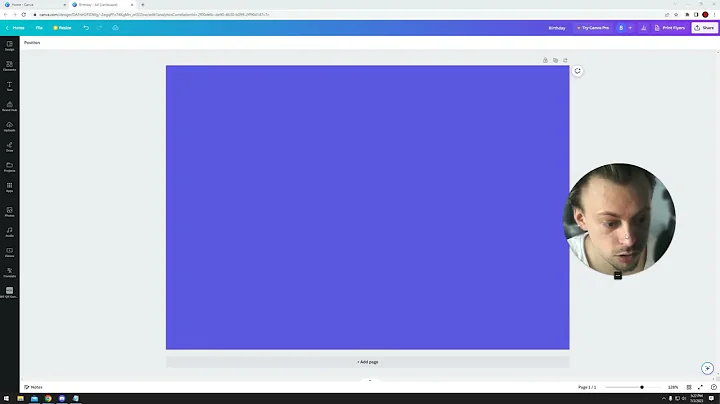
Task: Click the Print Flyers button
Action: point(669,28)
